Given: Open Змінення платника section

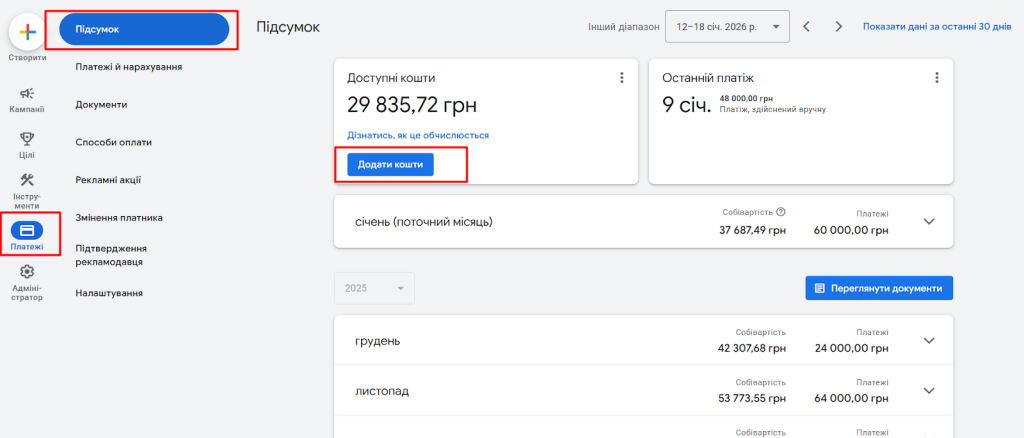Looking at the screenshot, I should (119, 218).
